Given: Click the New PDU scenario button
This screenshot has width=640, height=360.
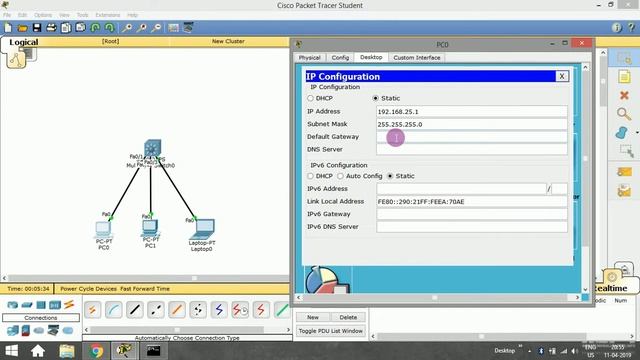Looking at the screenshot, I should 313,317.
